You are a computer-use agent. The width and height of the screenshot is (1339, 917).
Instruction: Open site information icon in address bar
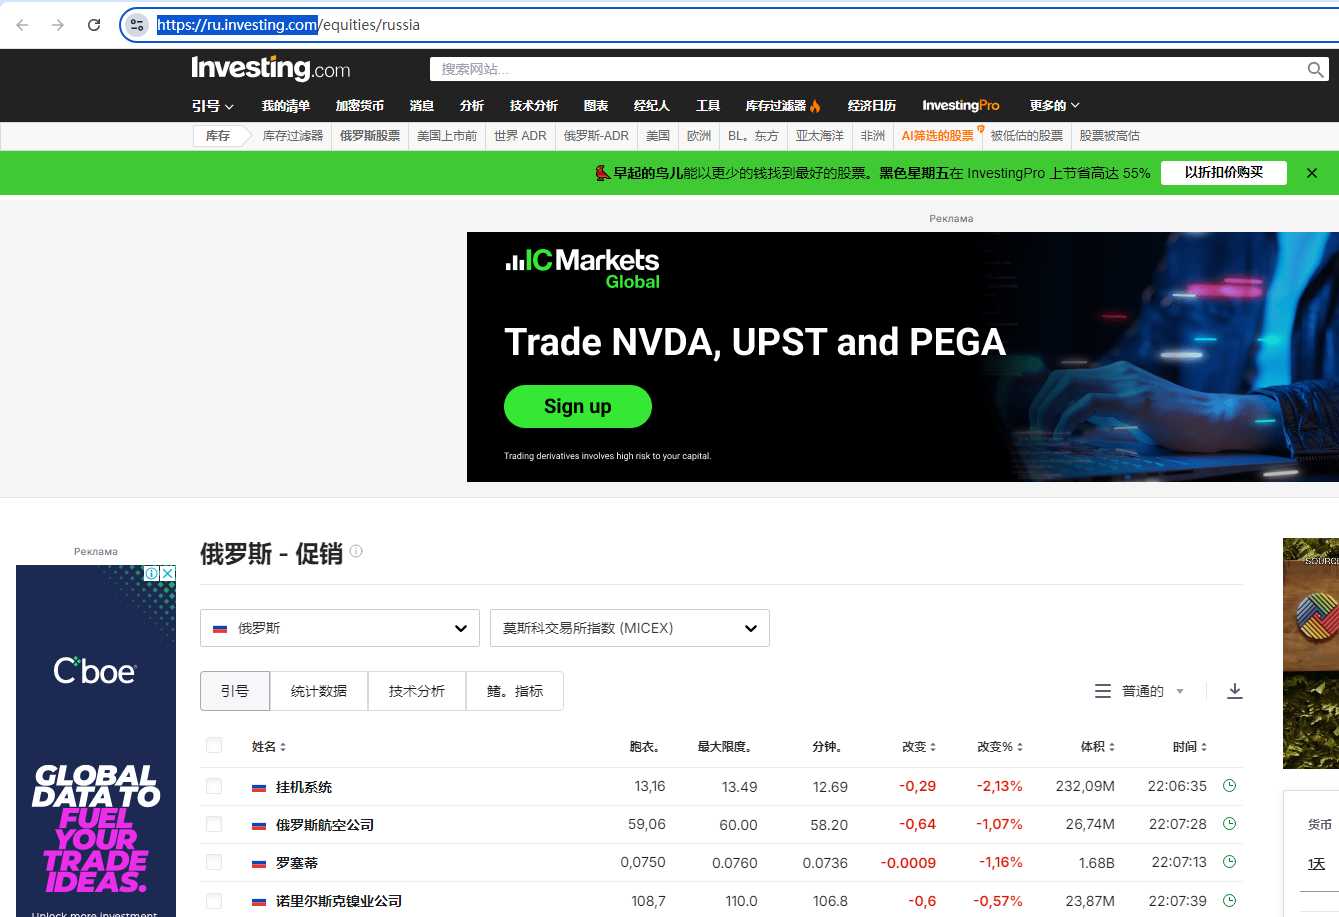pos(137,25)
